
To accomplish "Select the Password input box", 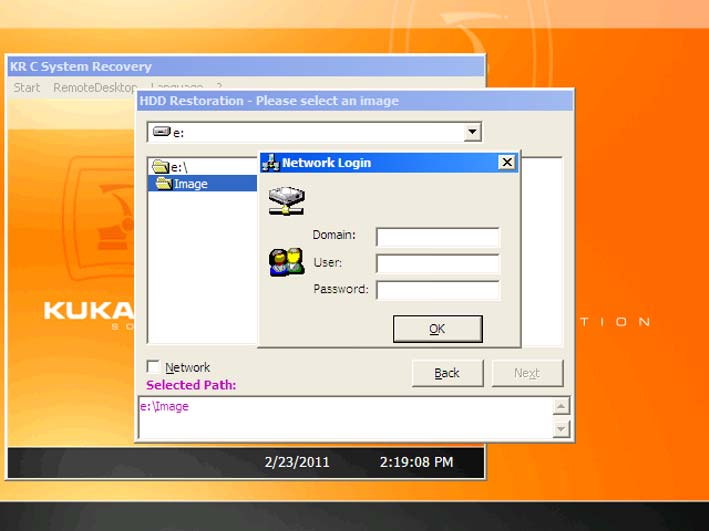I will click(x=437, y=290).
